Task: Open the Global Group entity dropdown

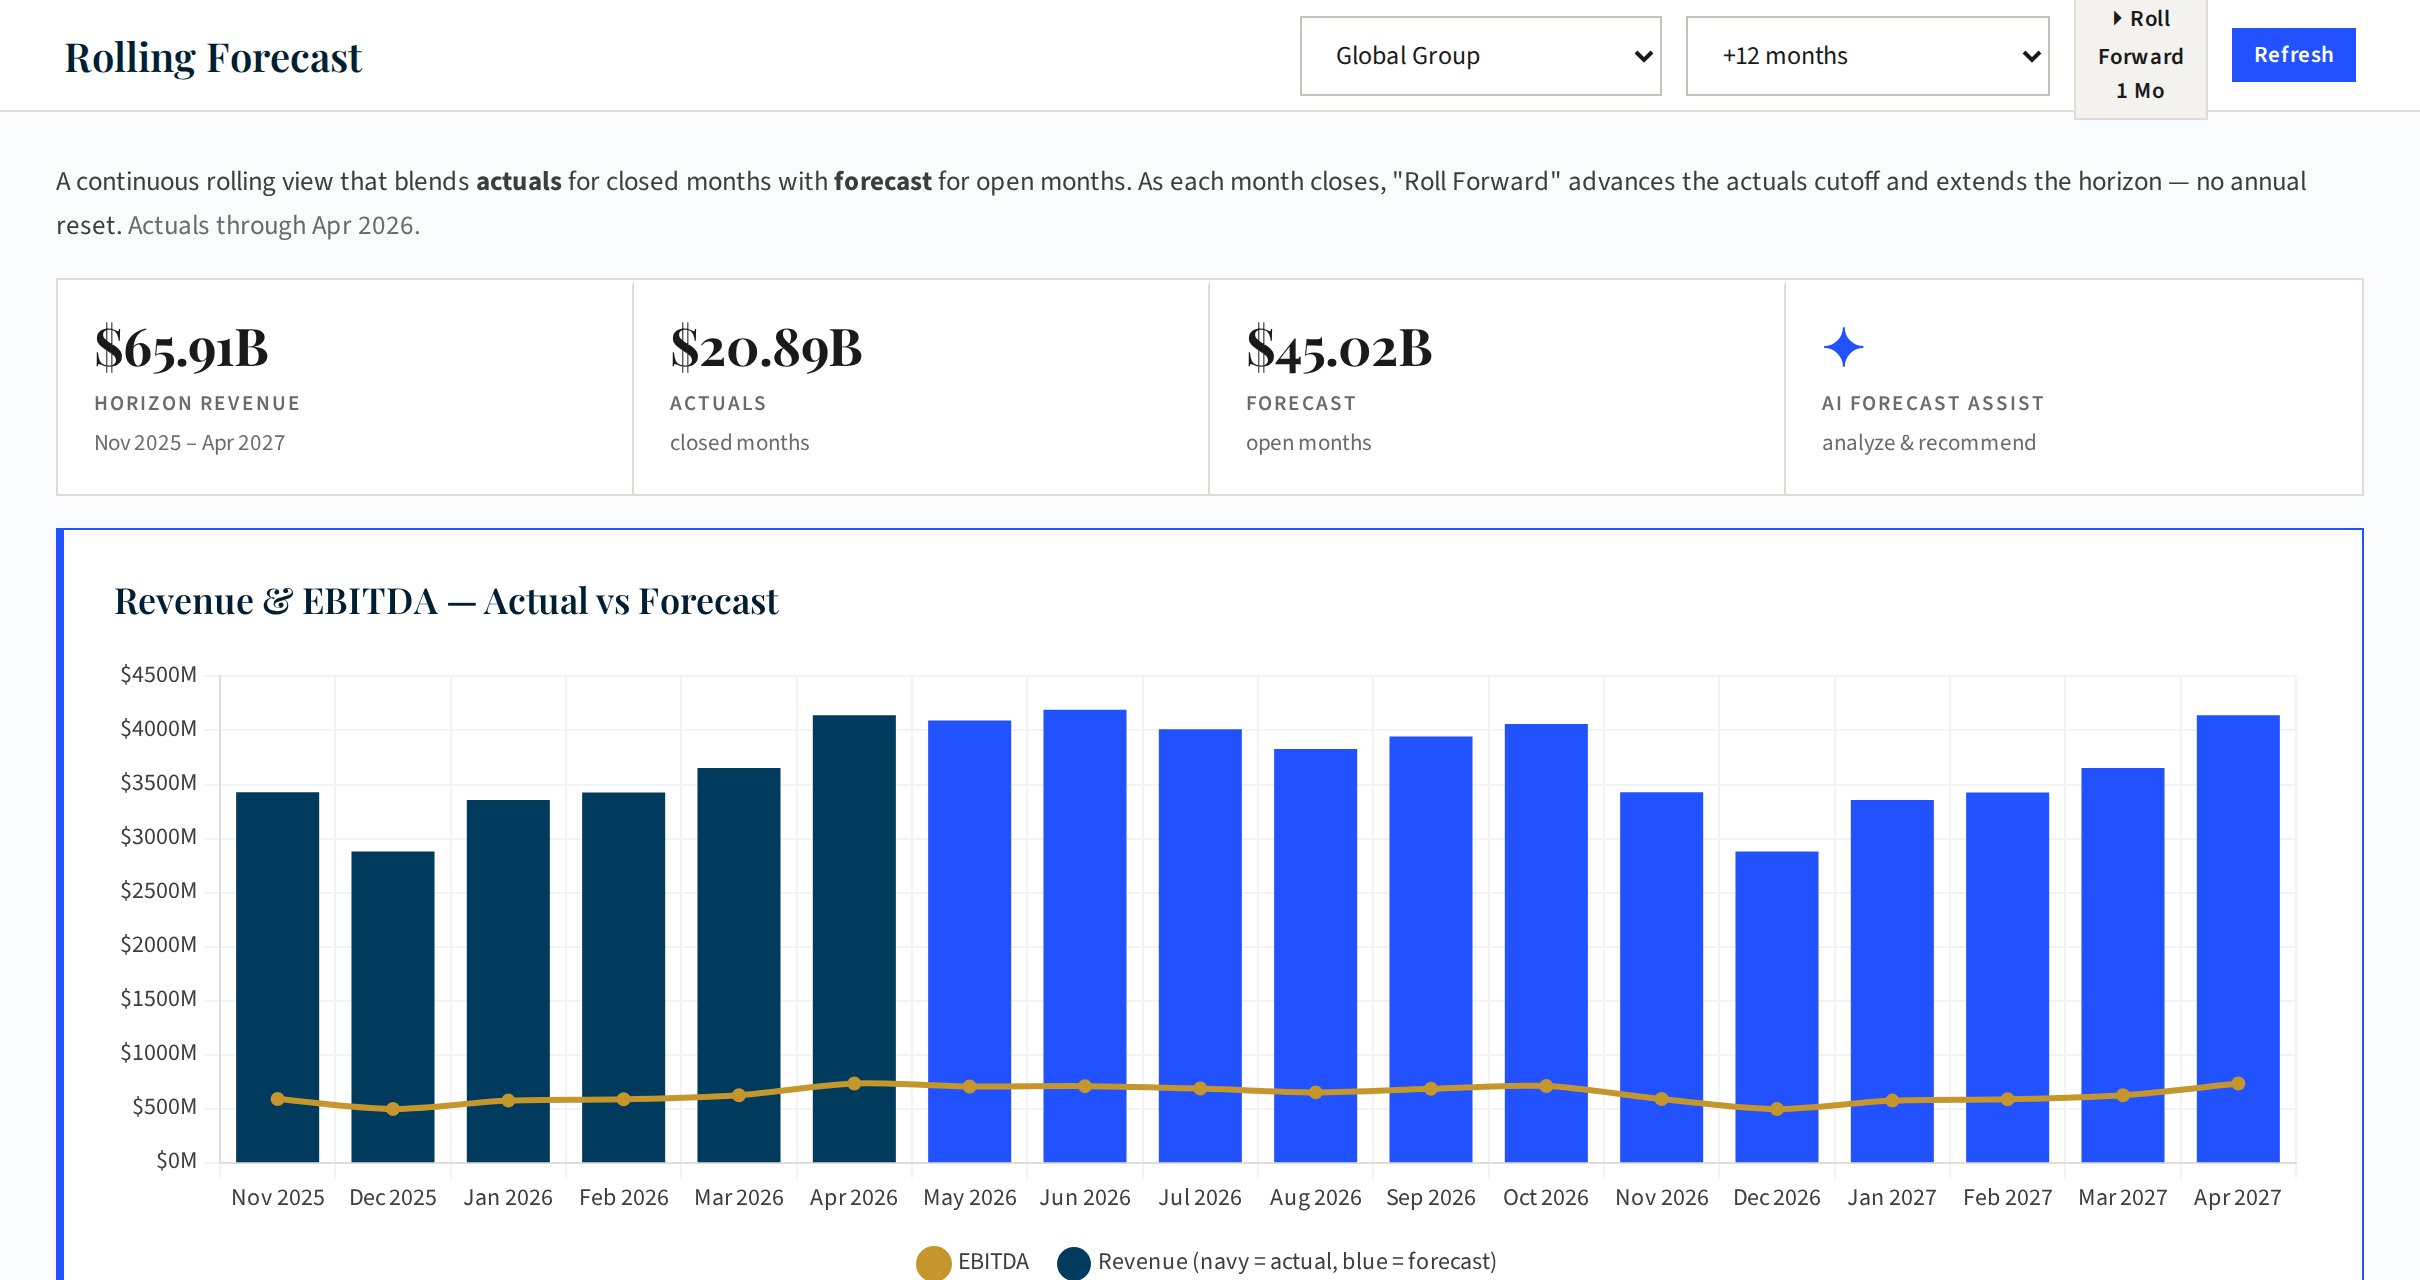Action: coord(1480,56)
